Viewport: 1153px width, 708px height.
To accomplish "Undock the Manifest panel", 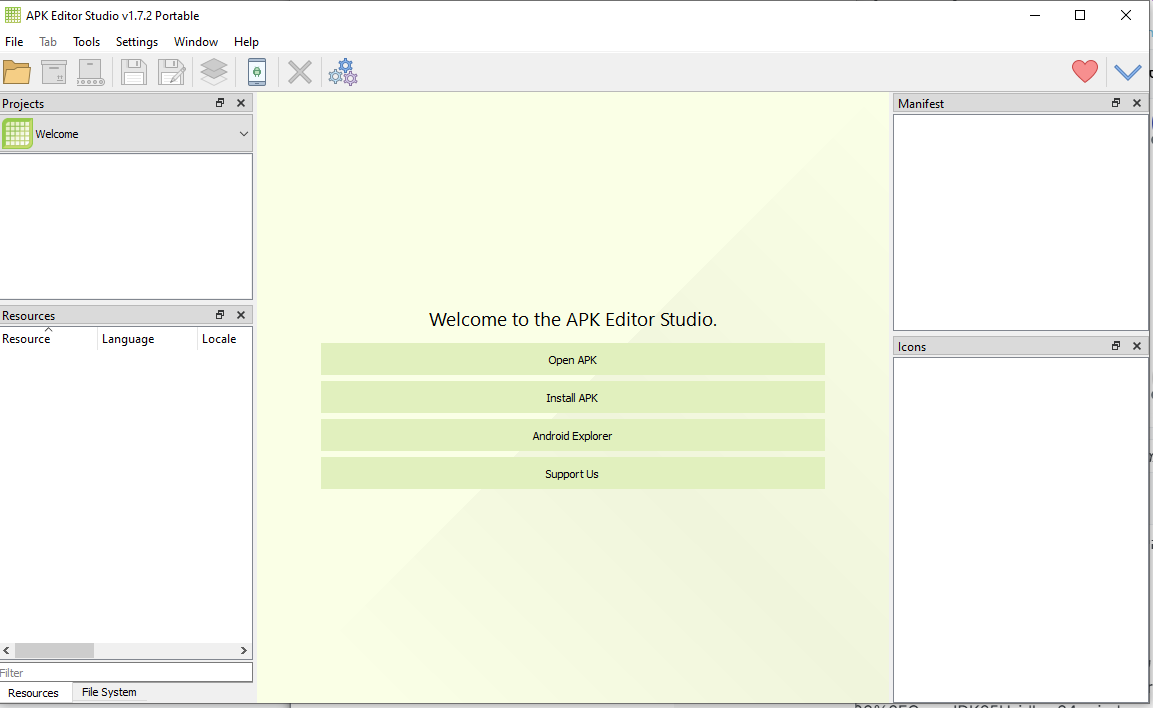I will (1116, 103).
